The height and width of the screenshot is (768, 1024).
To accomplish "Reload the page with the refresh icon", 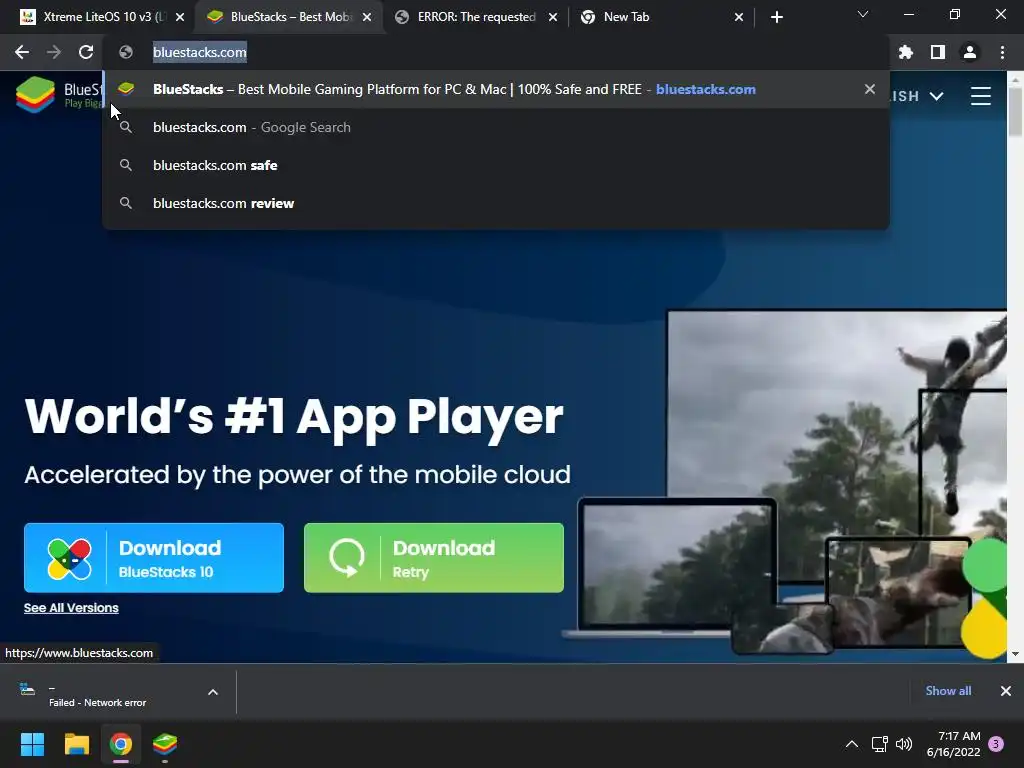I will coord(86,52).
